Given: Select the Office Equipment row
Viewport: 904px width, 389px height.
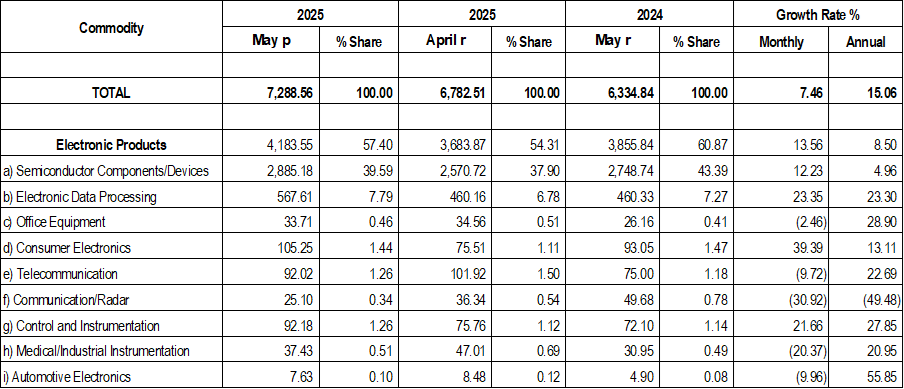Looking at the screenshot, I should (452, 222).
